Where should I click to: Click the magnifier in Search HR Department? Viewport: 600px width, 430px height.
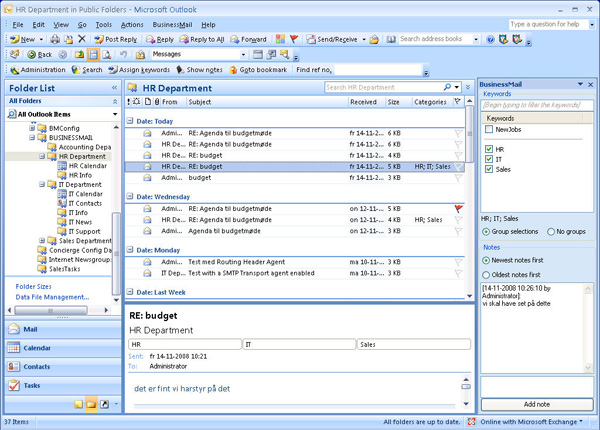coord(447,87)
